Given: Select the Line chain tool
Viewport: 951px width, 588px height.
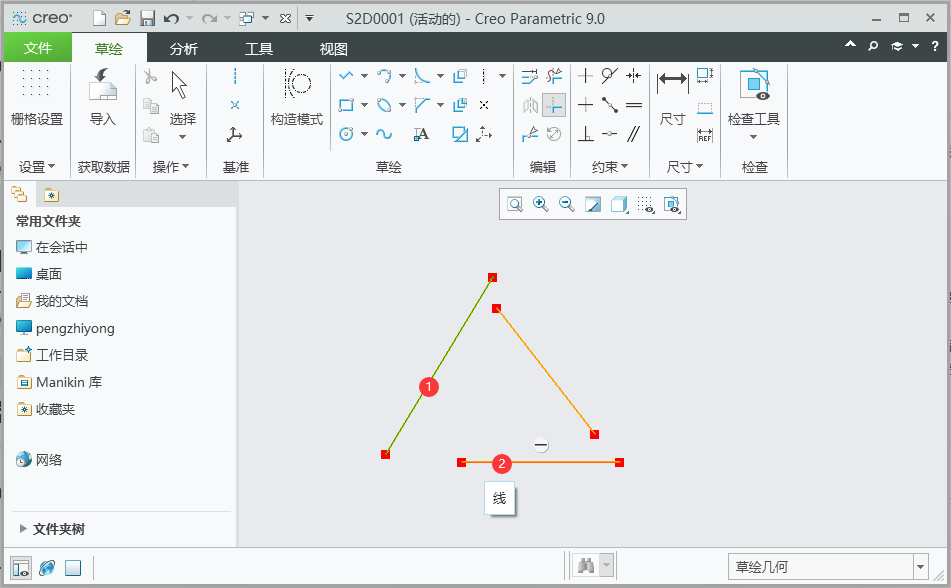Looking at the screenshot, I should [x=346, y=76].
